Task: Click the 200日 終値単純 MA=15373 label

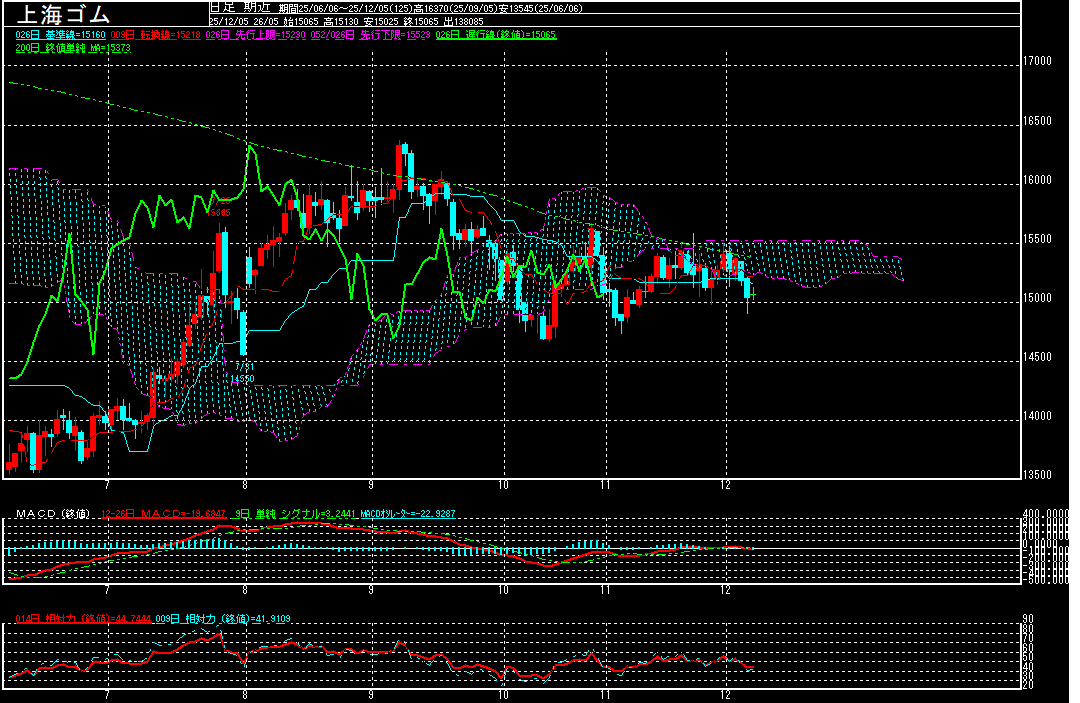Action: pos(73,47)
